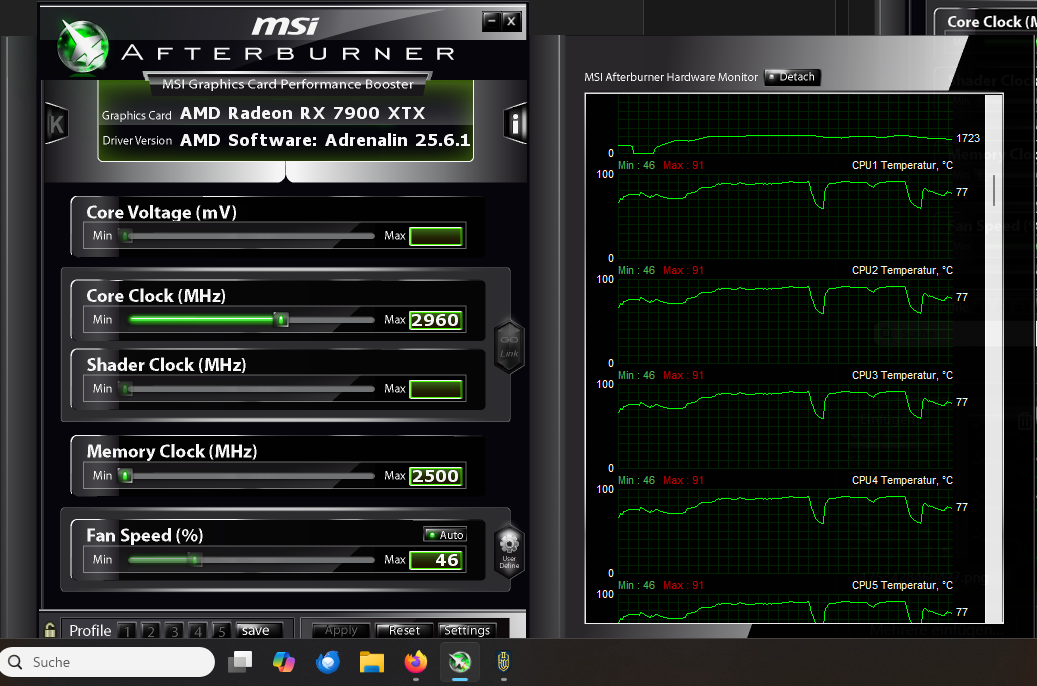Screen dimensions: 1037x686
Task: Adjust the Shader Clock slider handle
Action: point(127,389)
